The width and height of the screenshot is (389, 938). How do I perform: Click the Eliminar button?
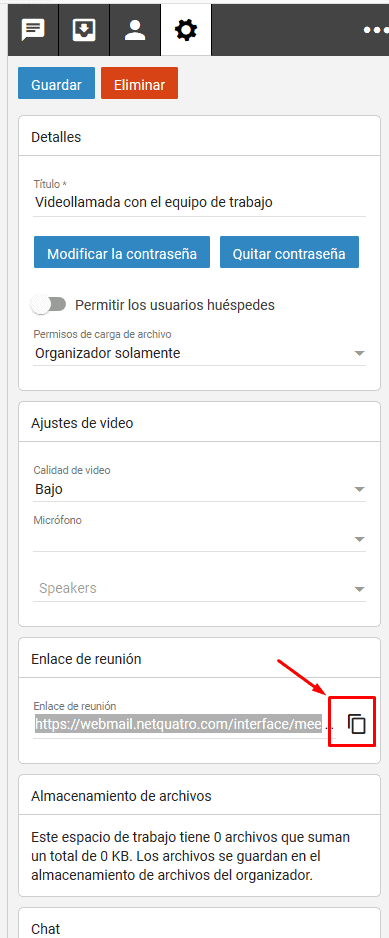[x=139, y=84]
